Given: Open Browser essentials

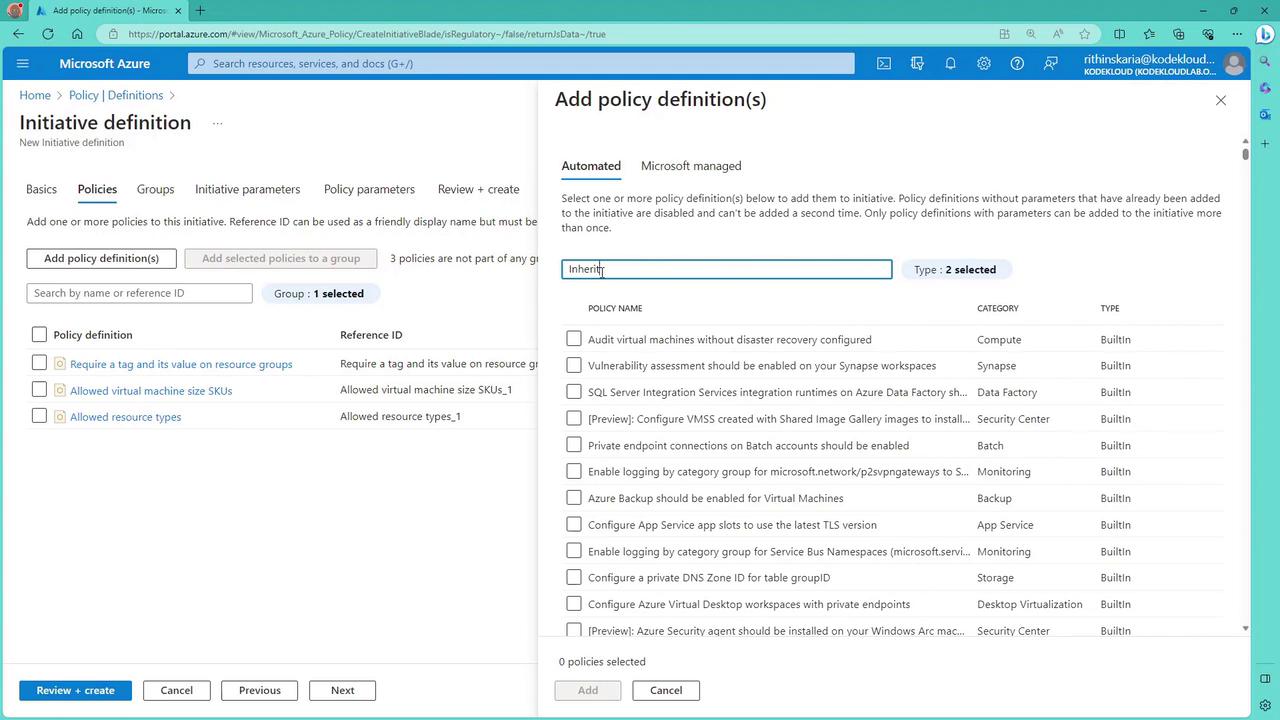Looking at the screenshot, I should tap(1208, 34).
